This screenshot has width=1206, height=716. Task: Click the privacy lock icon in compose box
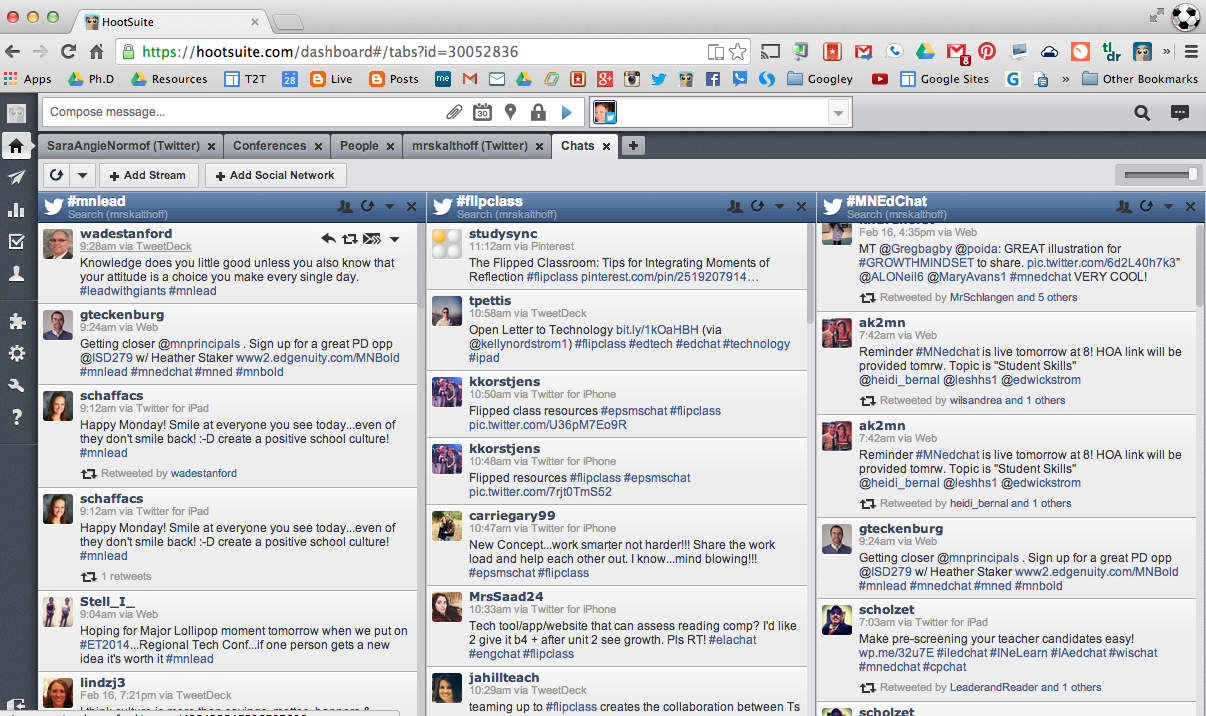pos(538,112)
